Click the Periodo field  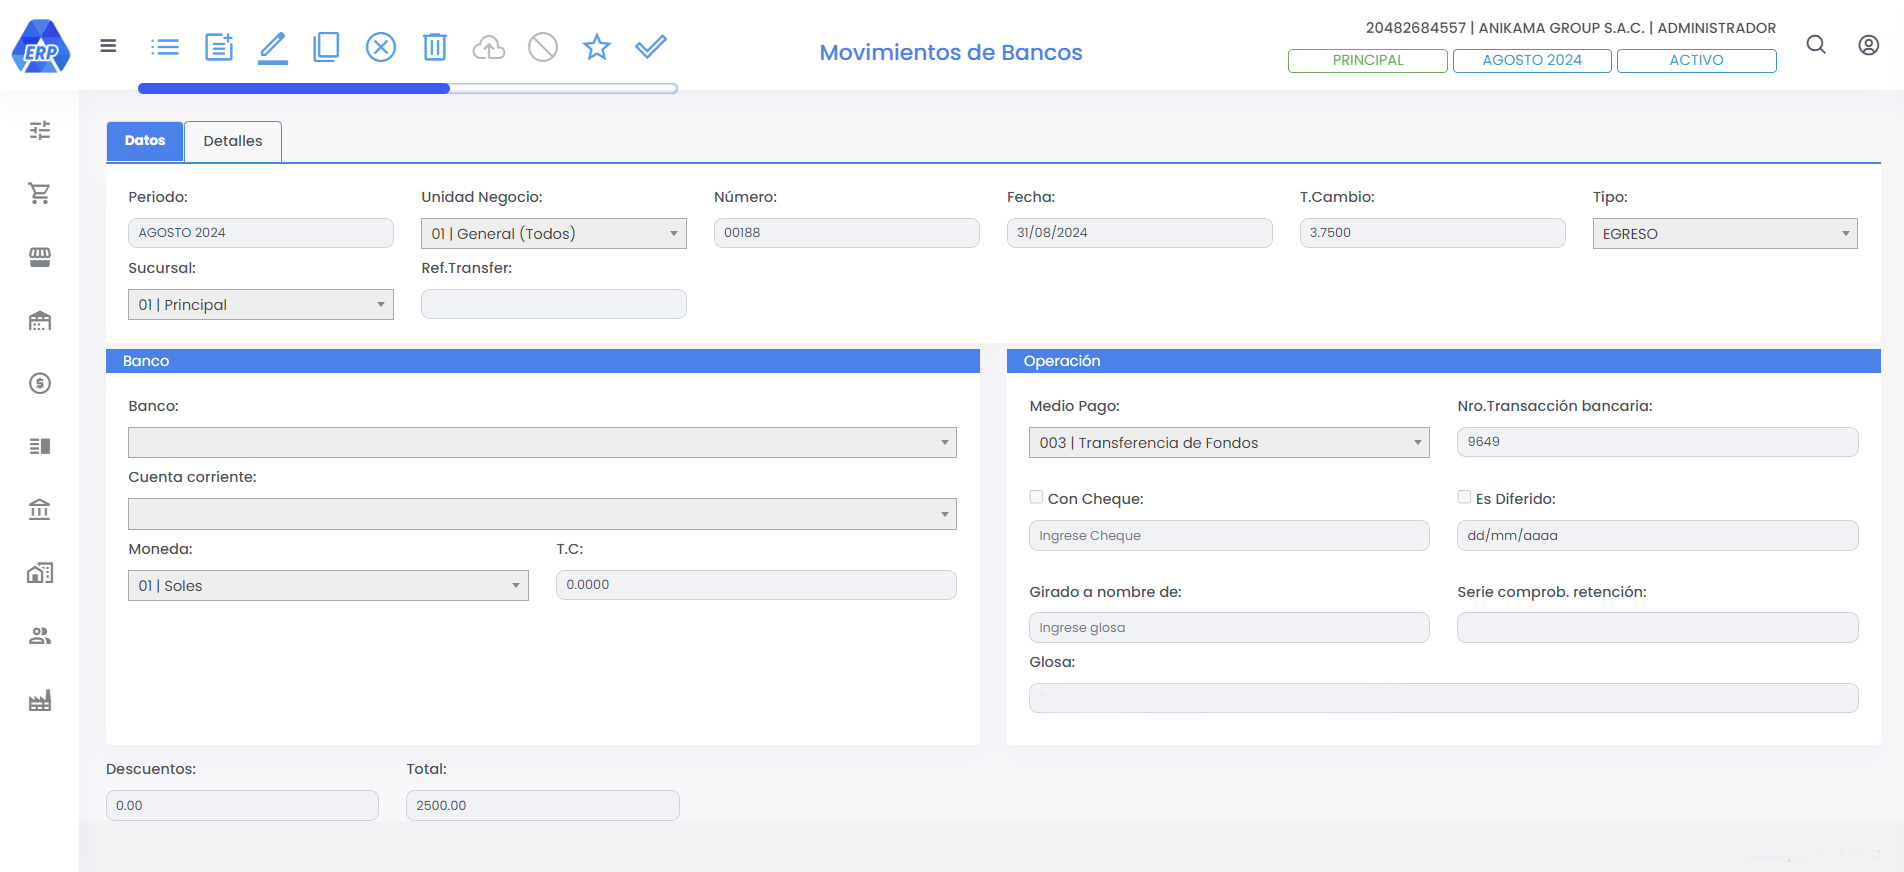(261, 233)
